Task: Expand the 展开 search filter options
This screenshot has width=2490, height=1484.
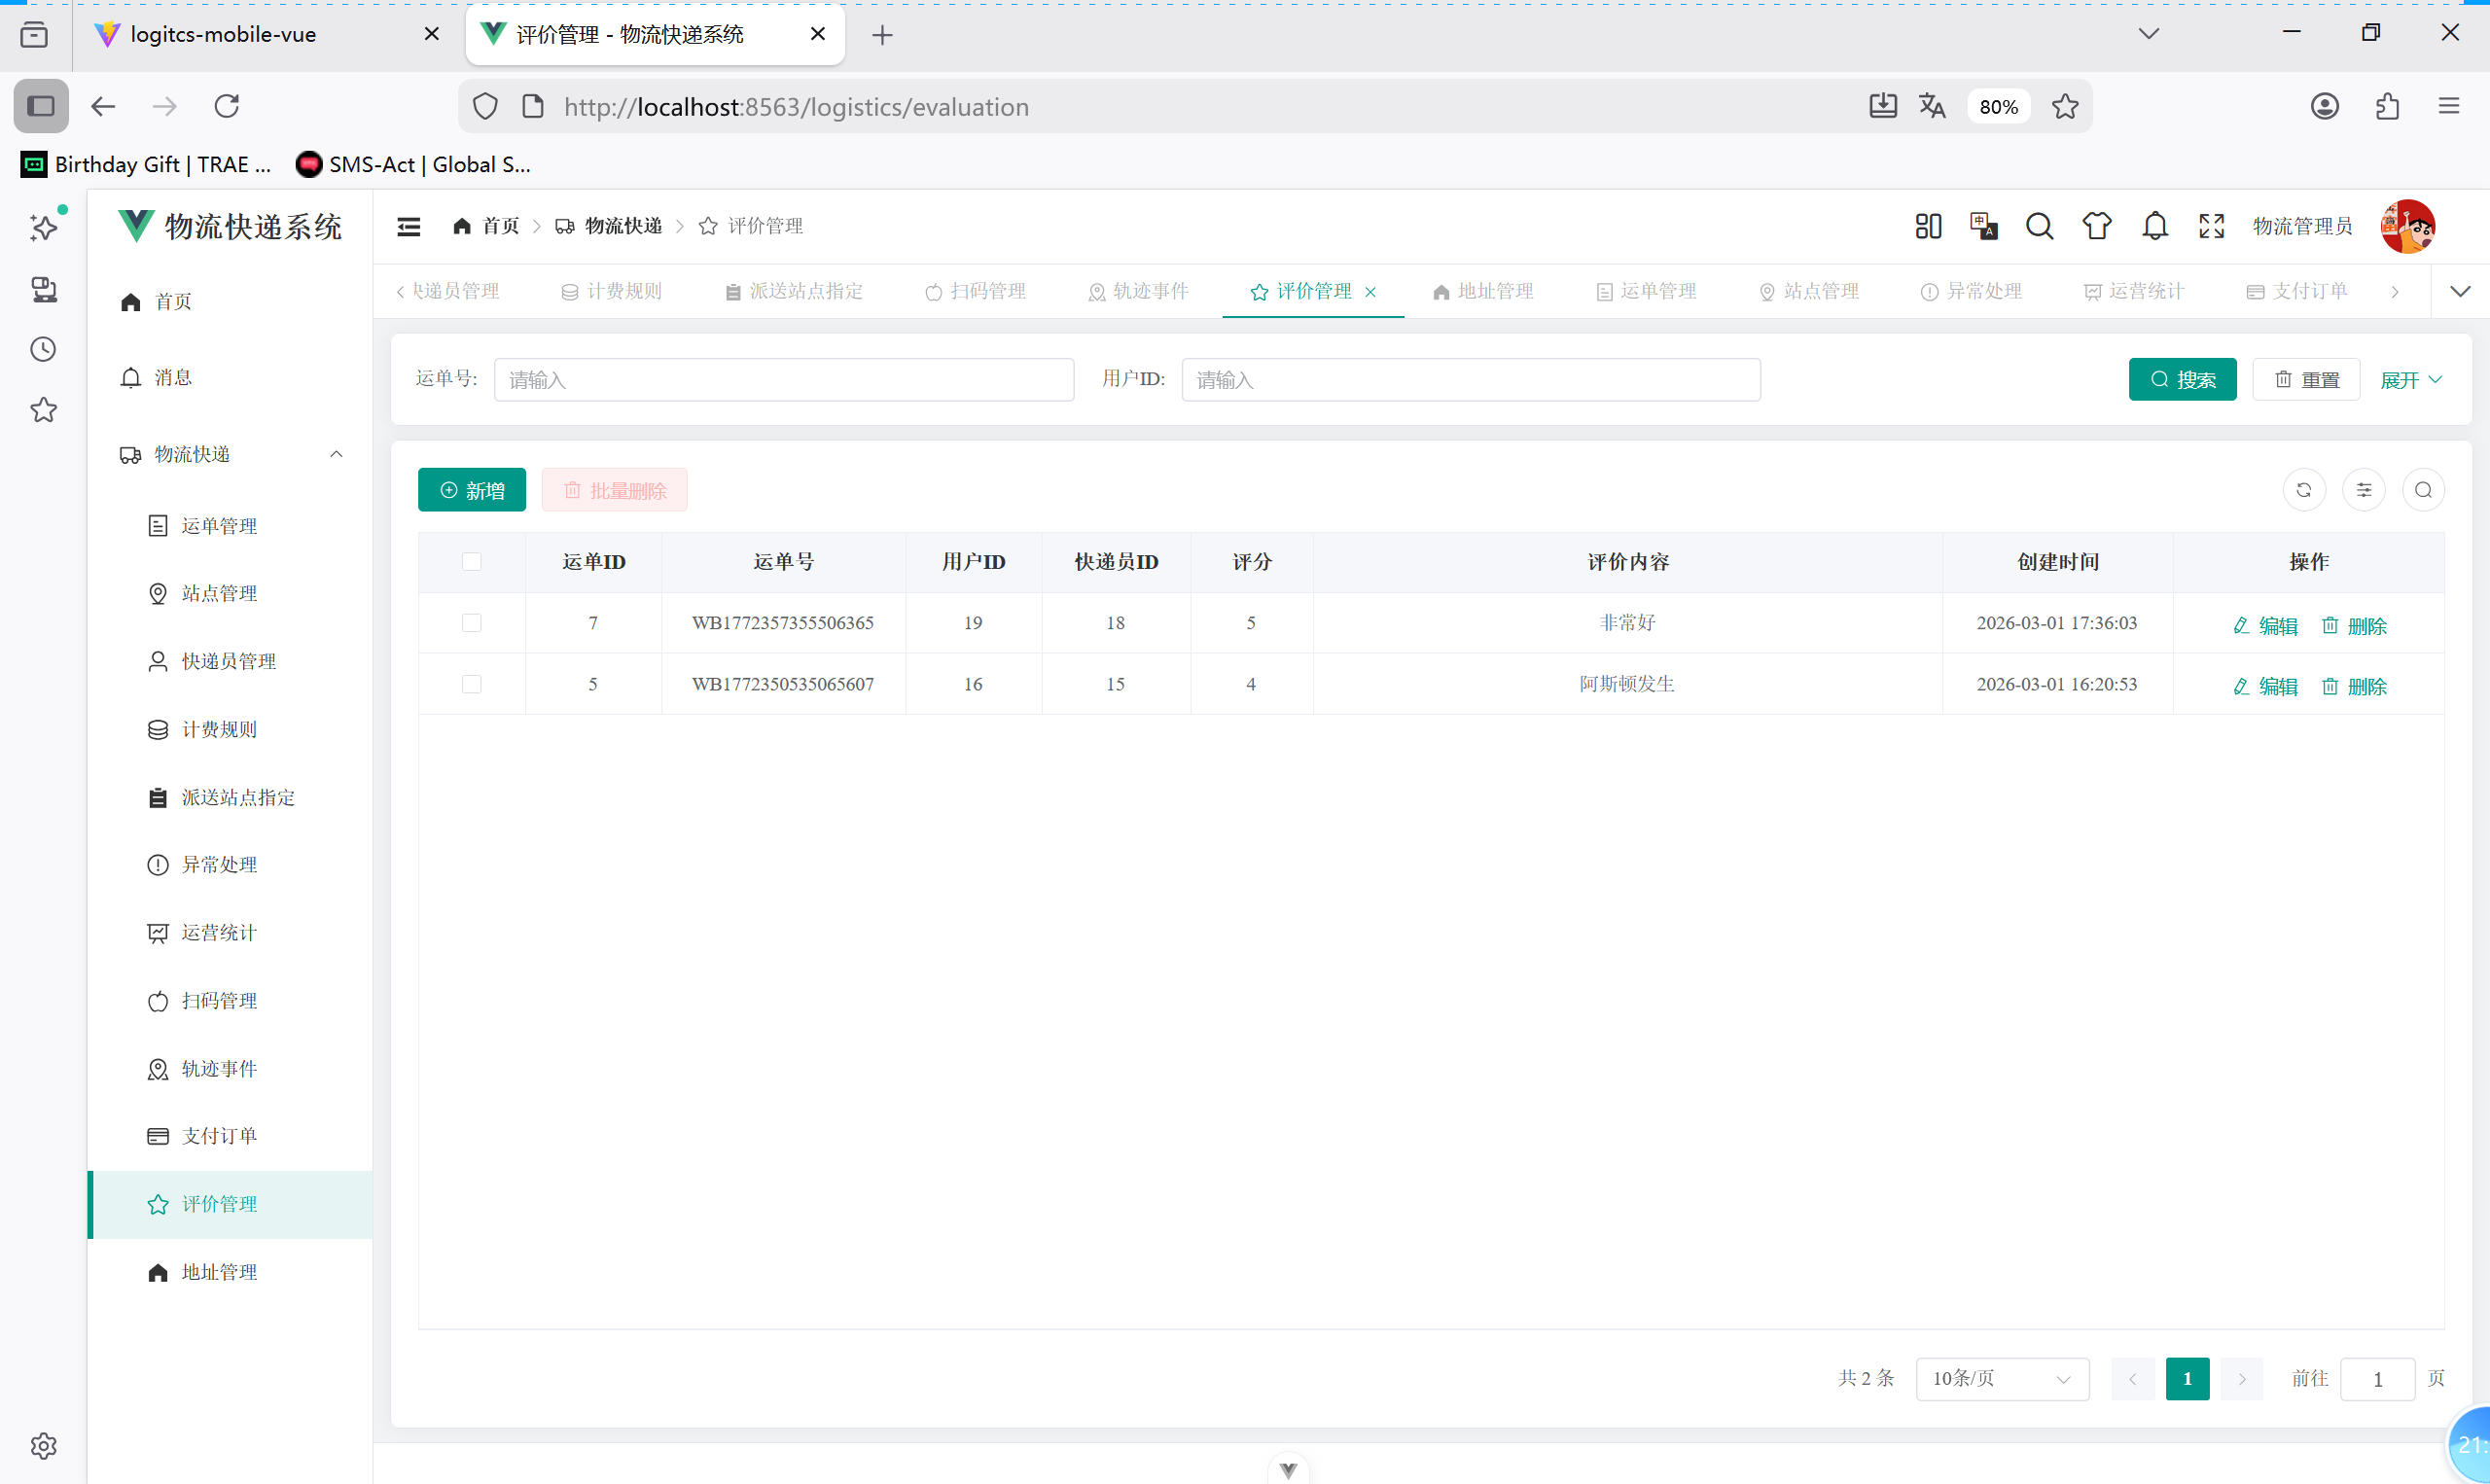Action: (x=2410, y=380)
